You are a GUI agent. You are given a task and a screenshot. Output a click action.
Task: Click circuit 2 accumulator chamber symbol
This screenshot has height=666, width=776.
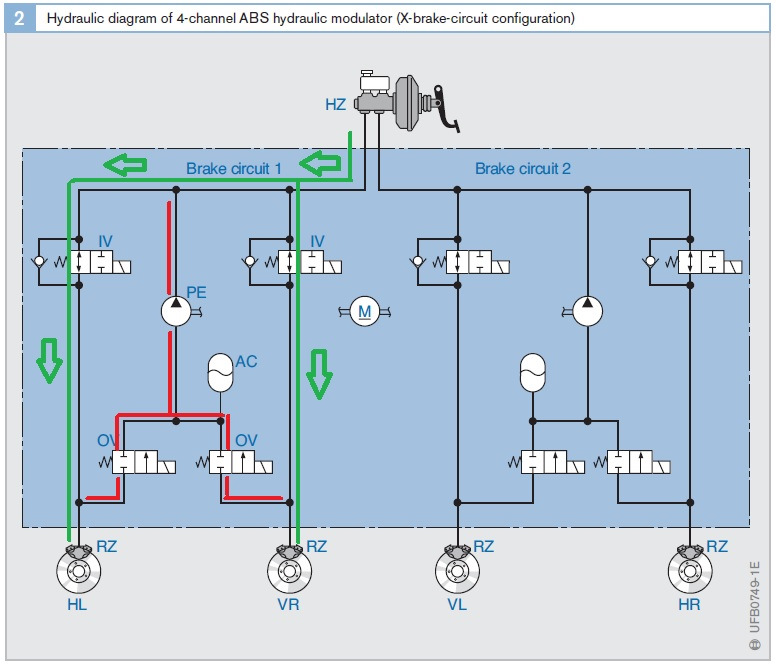pos(533,373)
